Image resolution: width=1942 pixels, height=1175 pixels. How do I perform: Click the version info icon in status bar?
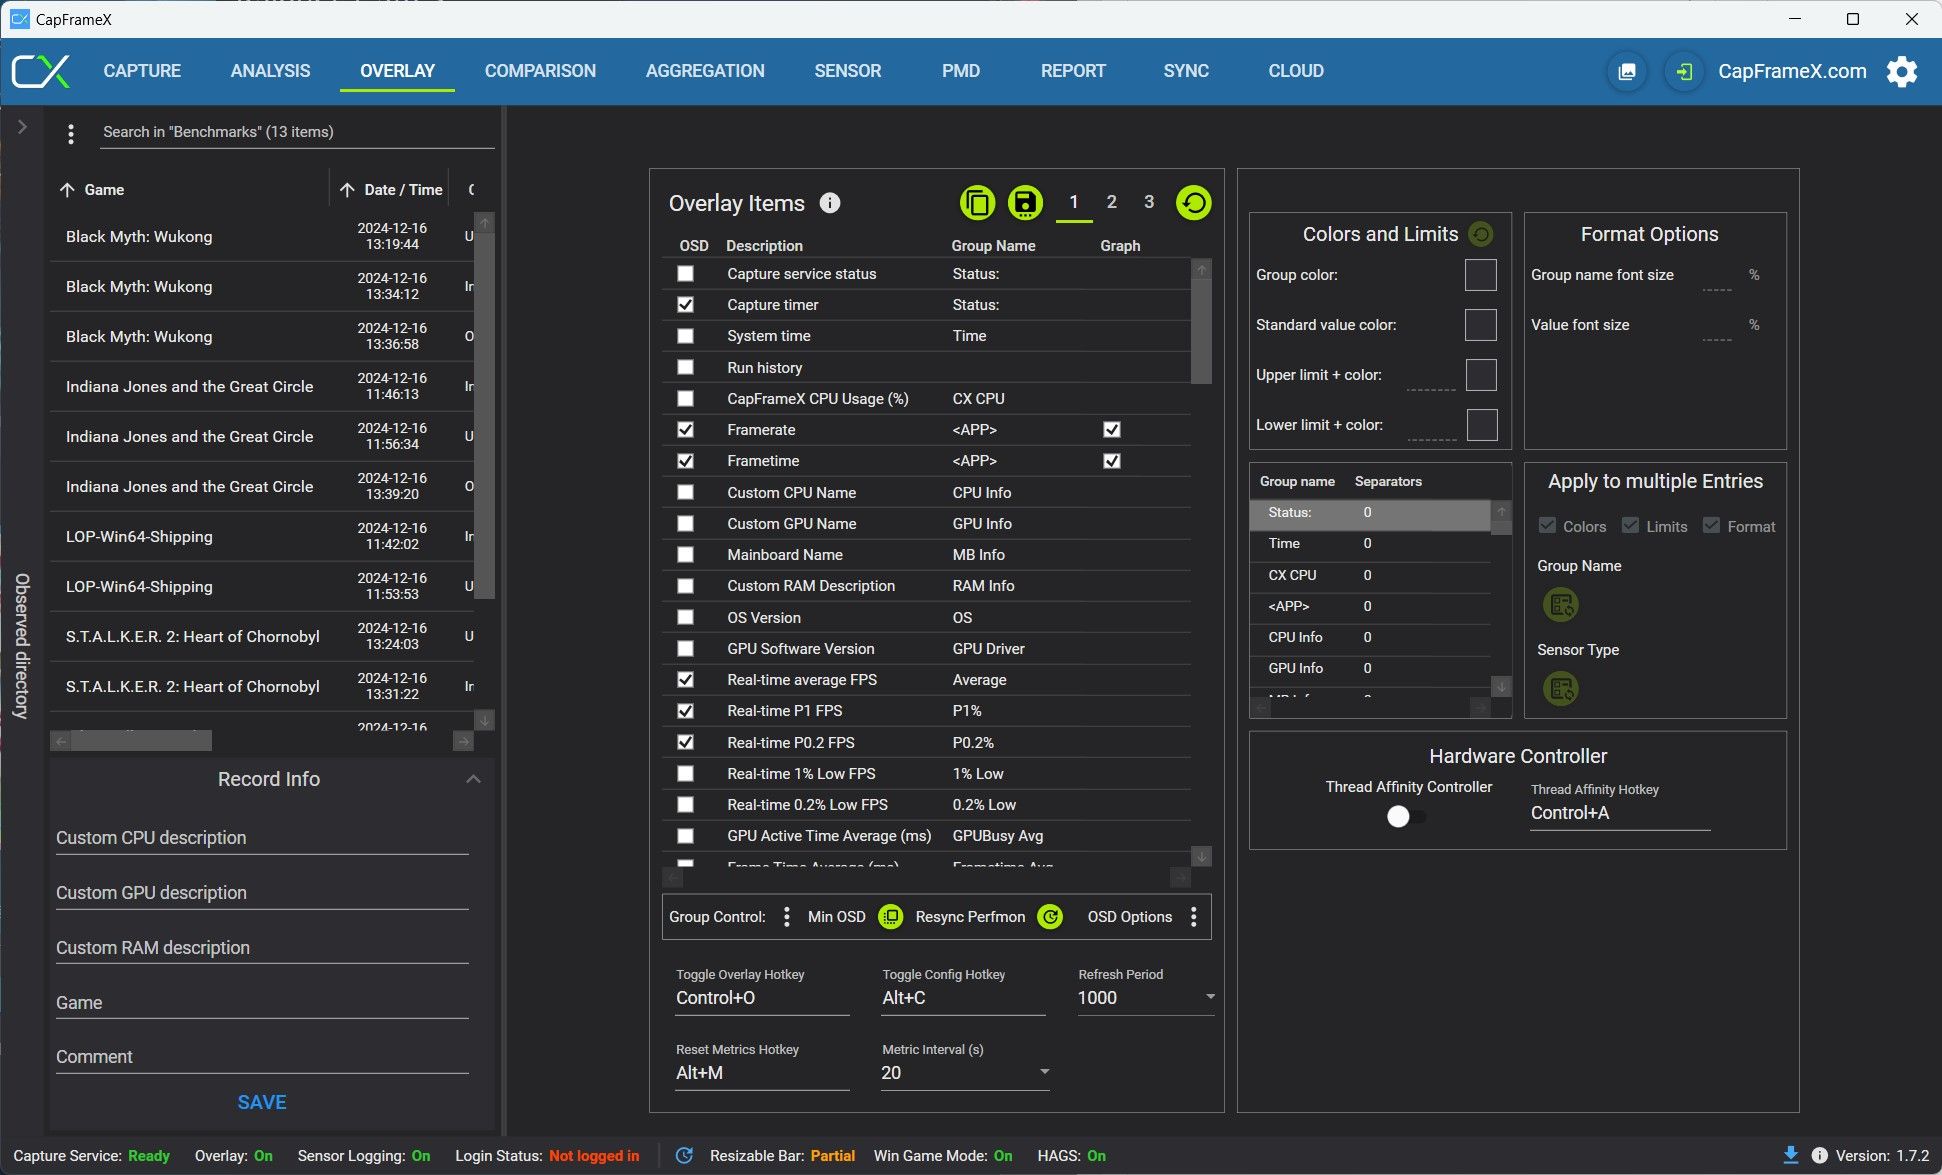click(1820, 1156)
